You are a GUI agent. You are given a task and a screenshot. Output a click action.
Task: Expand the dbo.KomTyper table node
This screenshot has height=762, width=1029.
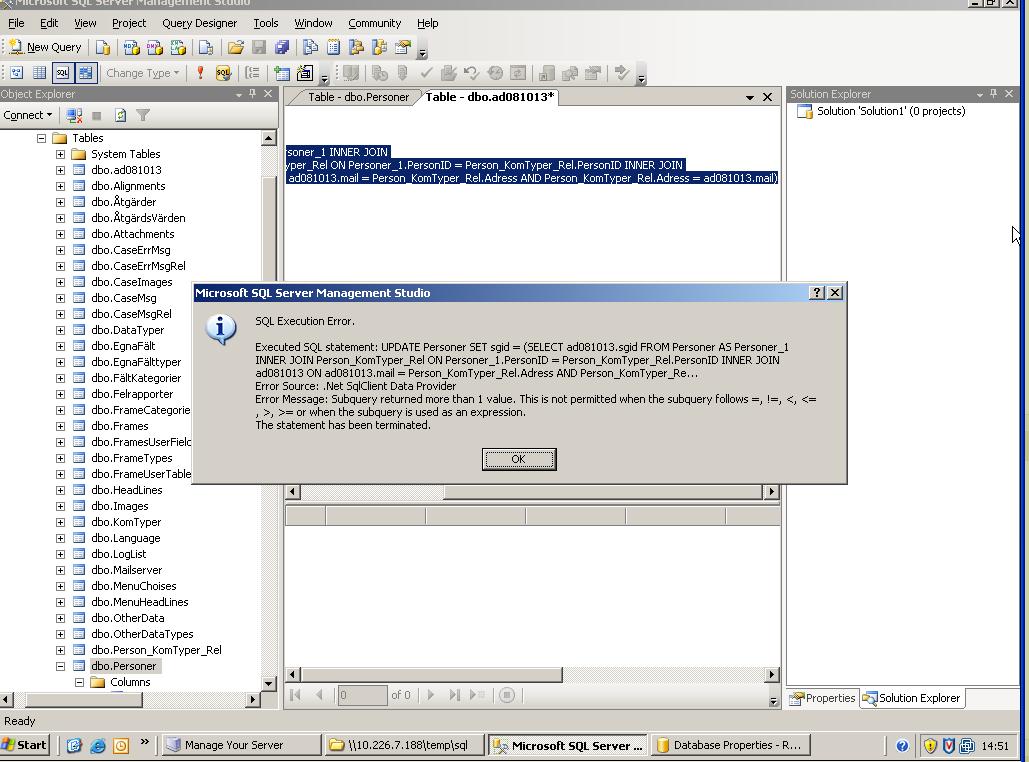[60, 522]
